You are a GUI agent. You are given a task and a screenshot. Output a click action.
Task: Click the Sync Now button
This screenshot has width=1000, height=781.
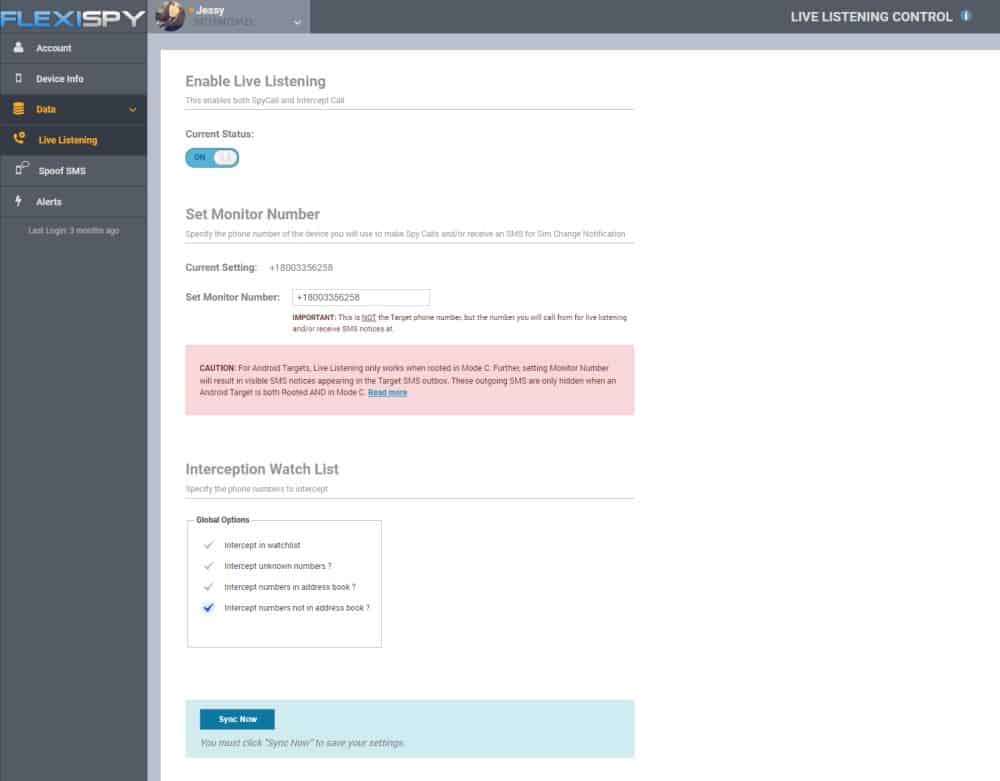click(237, 719)
